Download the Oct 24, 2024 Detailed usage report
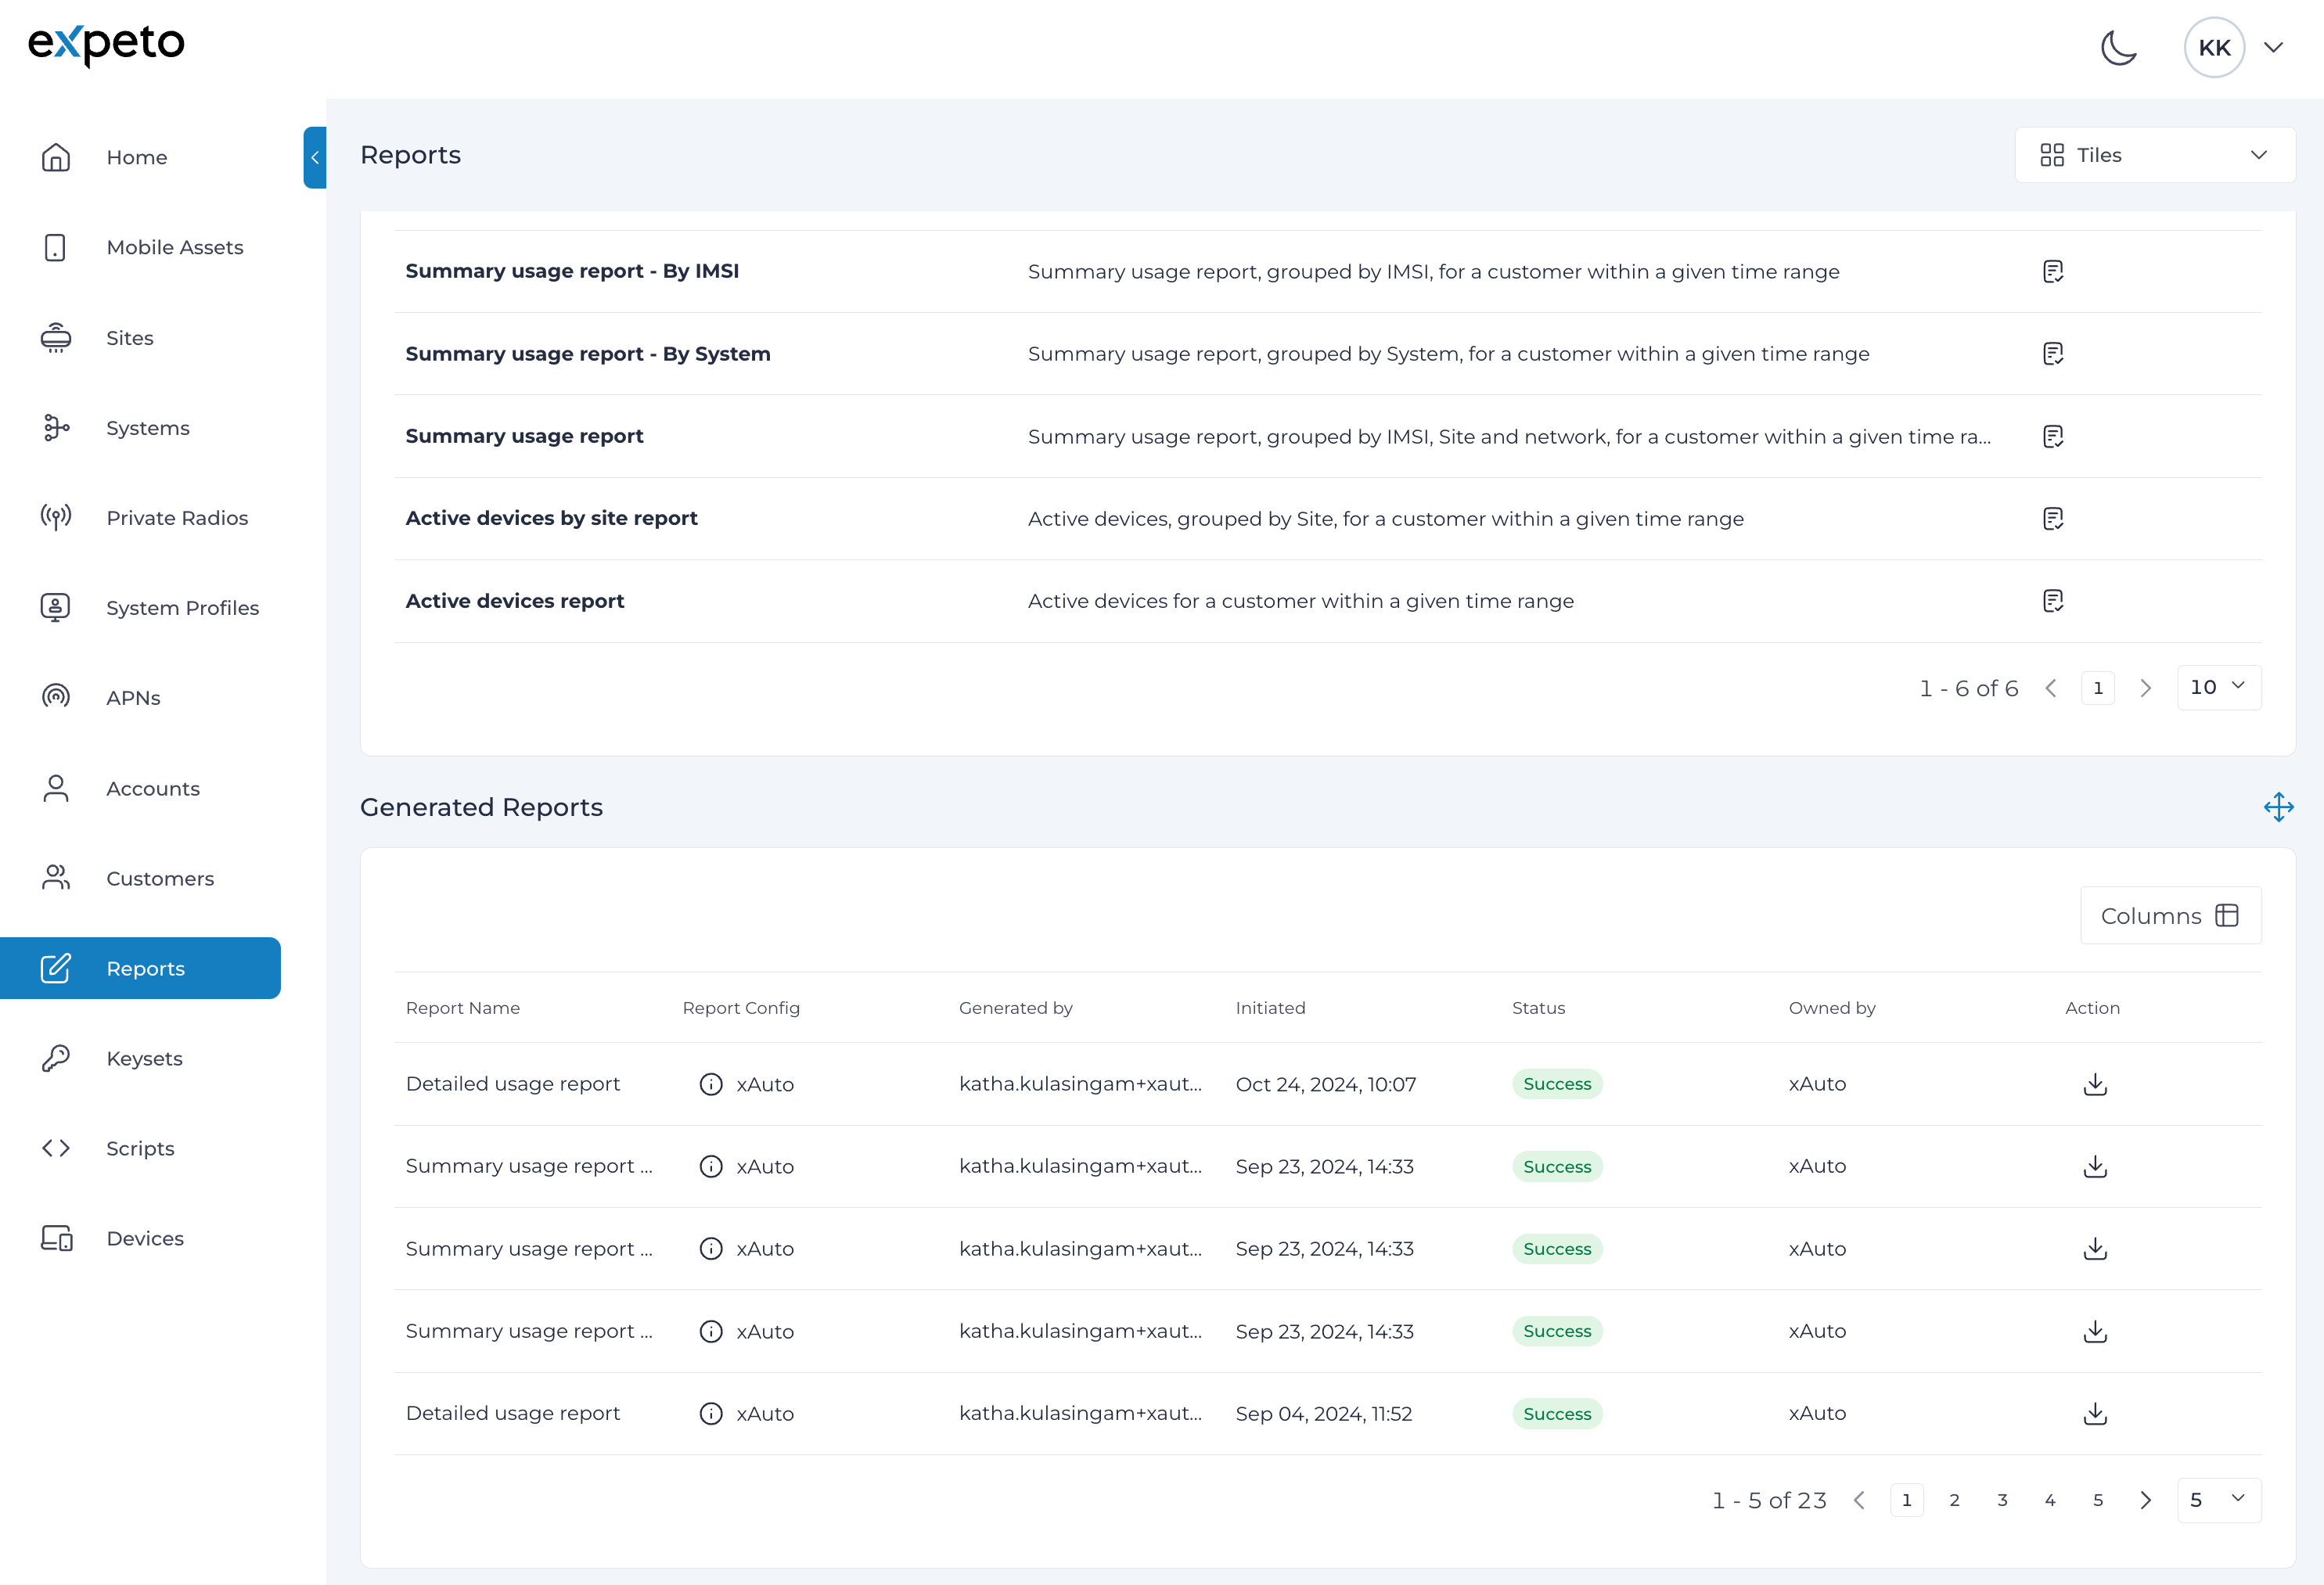Screen dimensions: 2324x1585 2095,1084
